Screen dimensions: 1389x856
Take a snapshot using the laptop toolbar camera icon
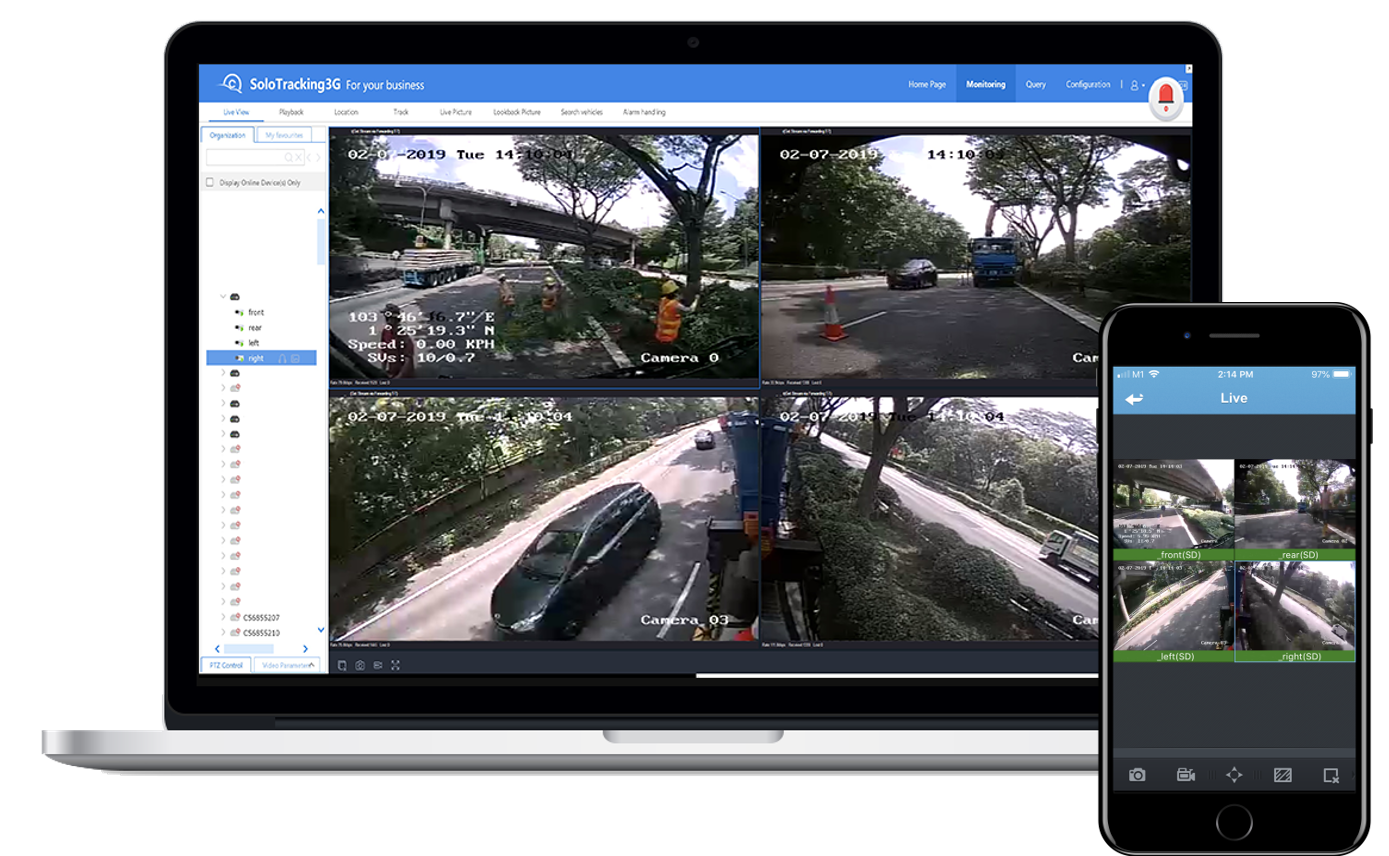click(x=360, y=665)
